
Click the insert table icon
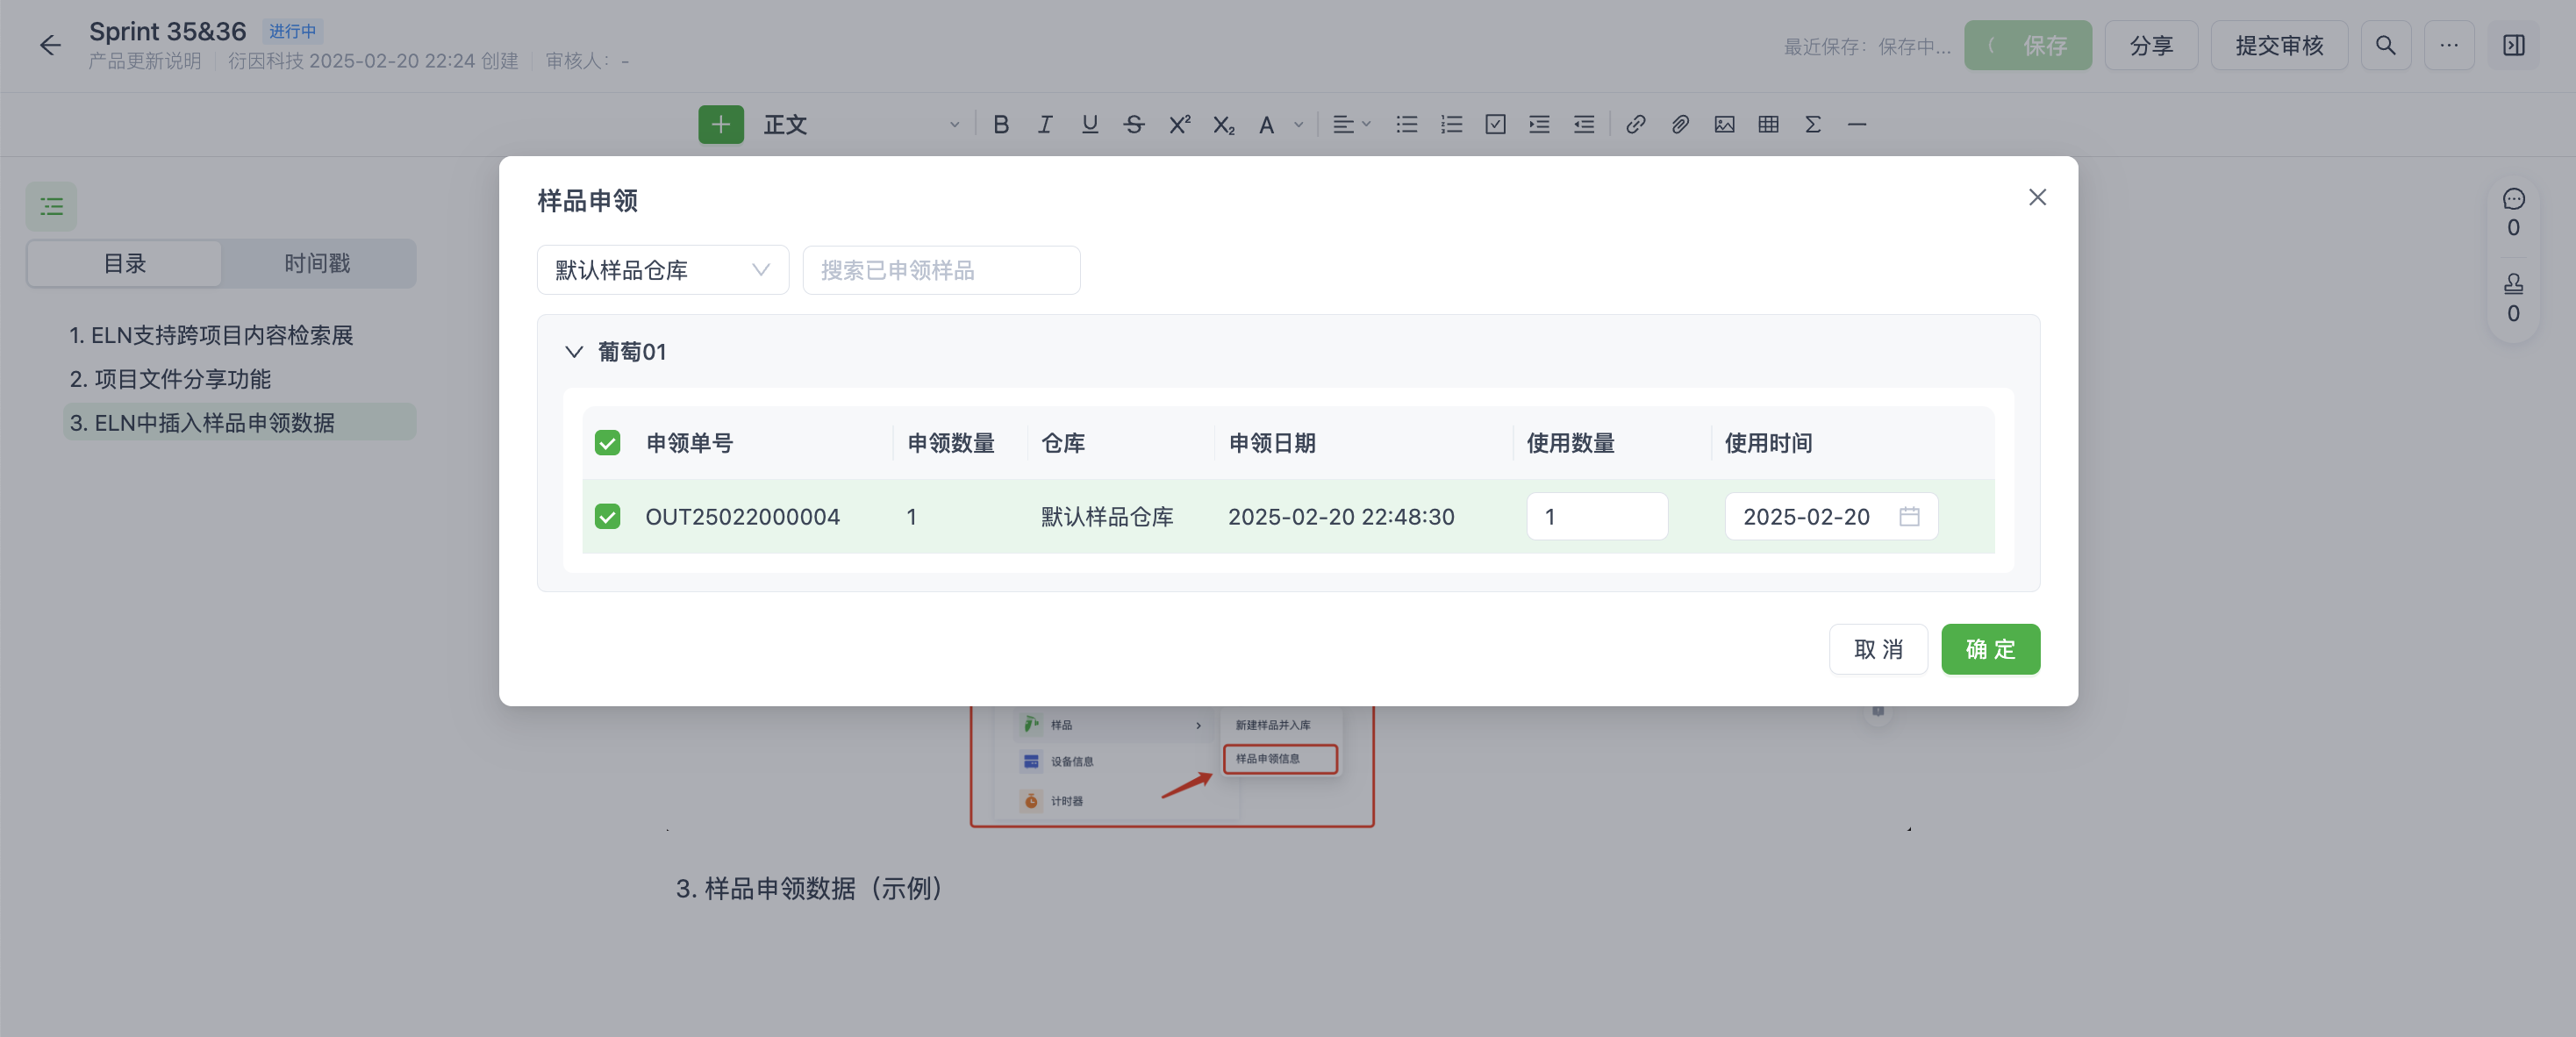tap(1767, 124)
